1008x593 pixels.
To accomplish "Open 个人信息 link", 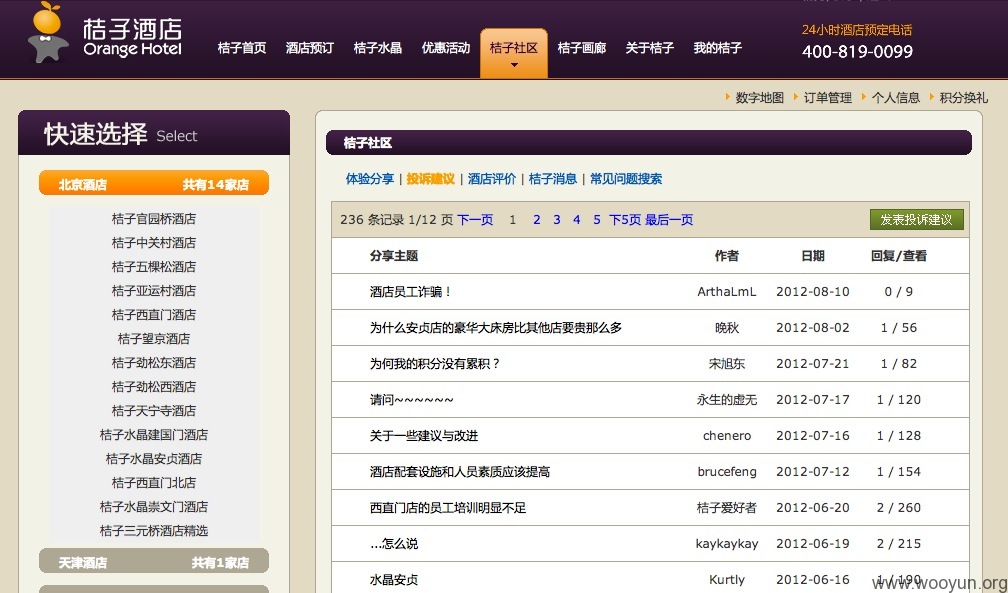I will coord(896,98).
